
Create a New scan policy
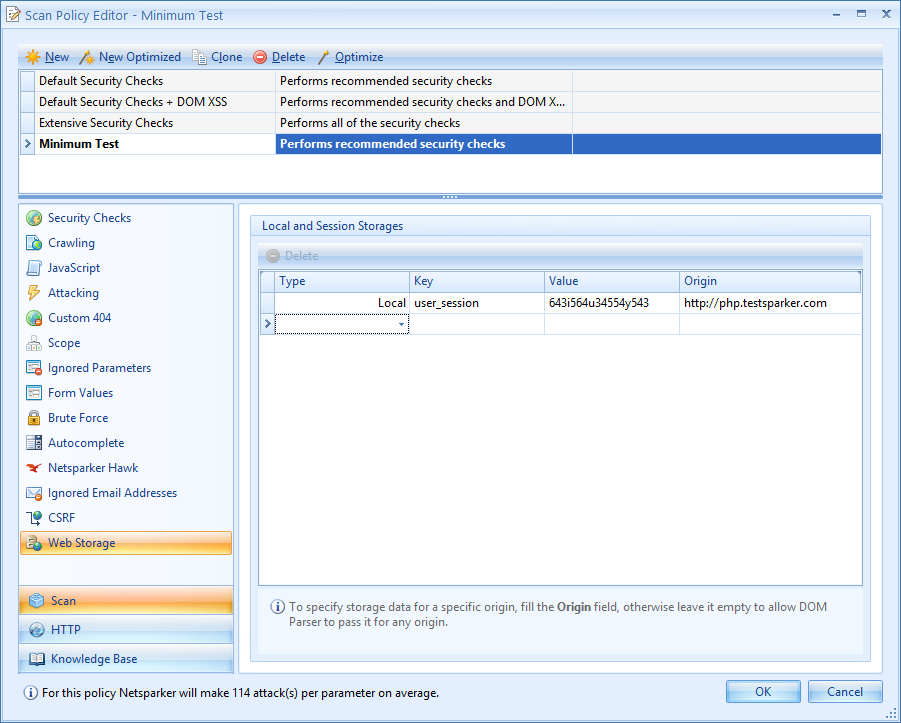tap(48, 57)
